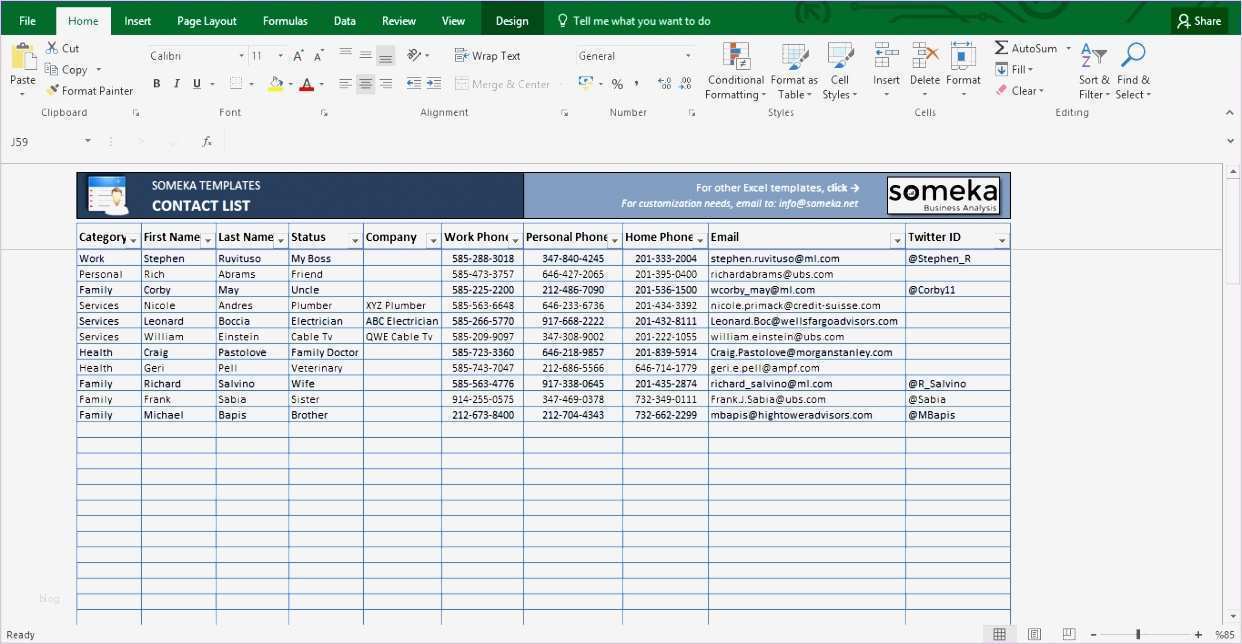Screen dimensions: 1242x644
Task: Activate the Format Painter
Action: (x=90, y=90)
